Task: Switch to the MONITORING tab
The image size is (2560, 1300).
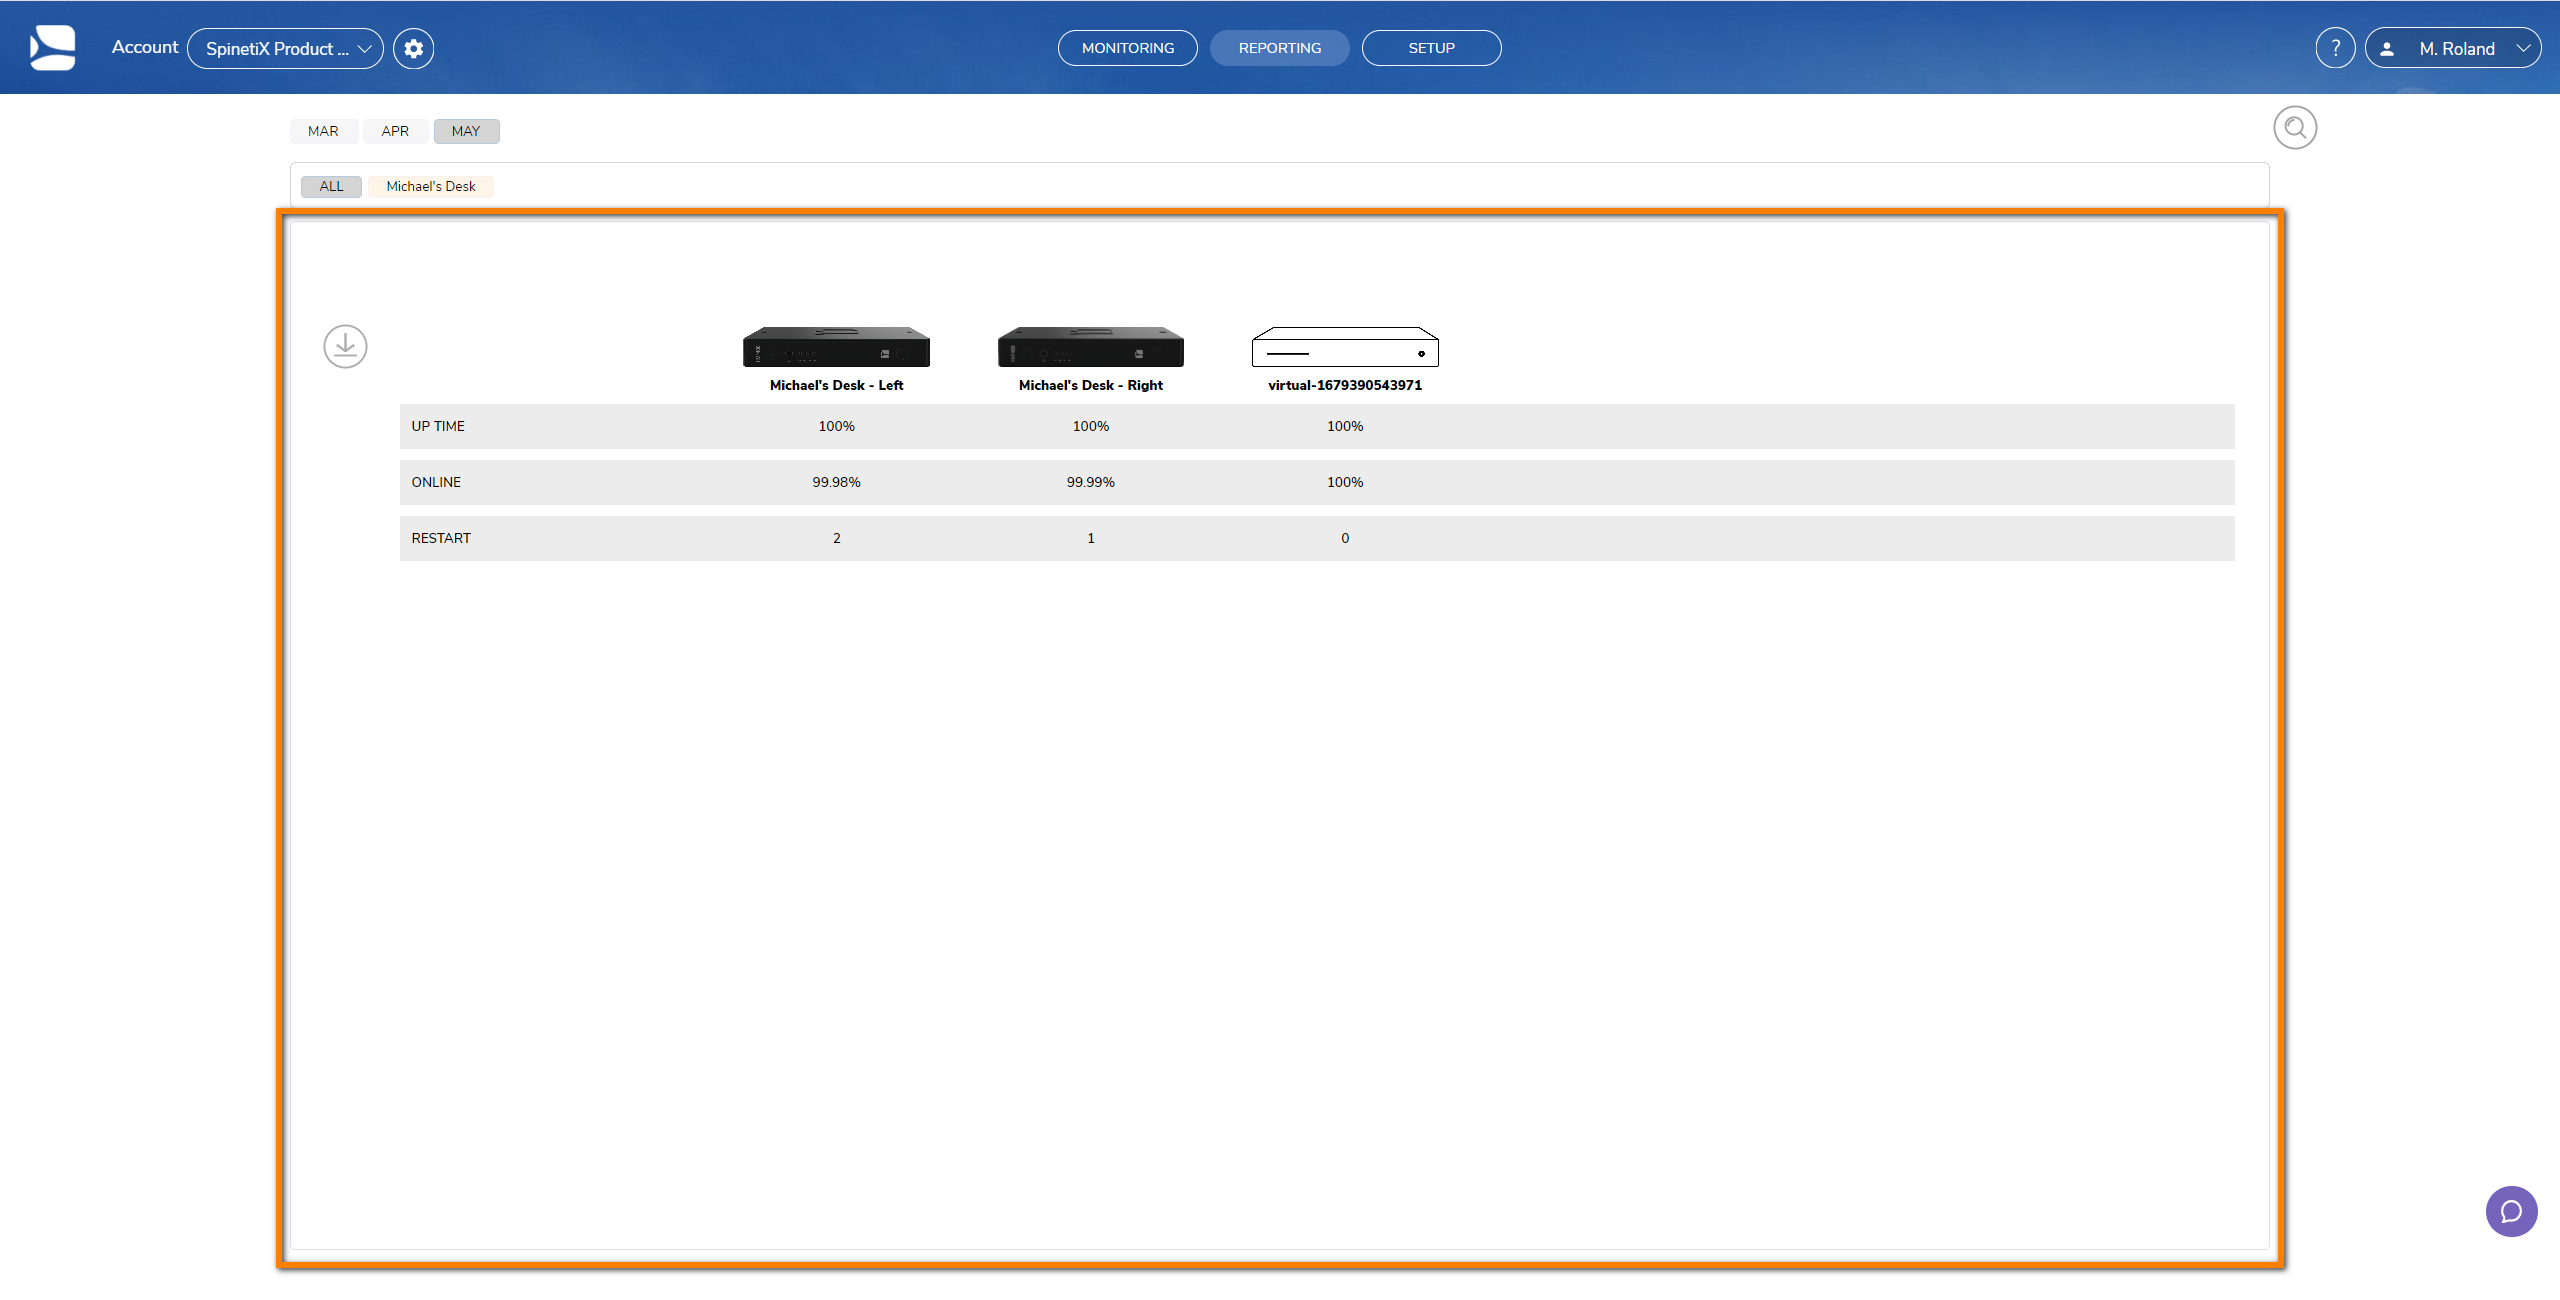Action: [1128, 48]
